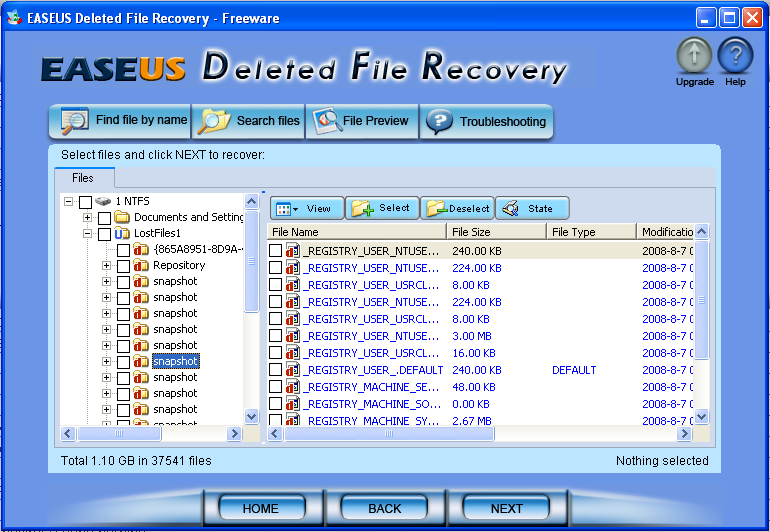Image resolution: width=770 pixels, height=532 pixels.
Task: Click the HOME button
Action: pos(261,508)
